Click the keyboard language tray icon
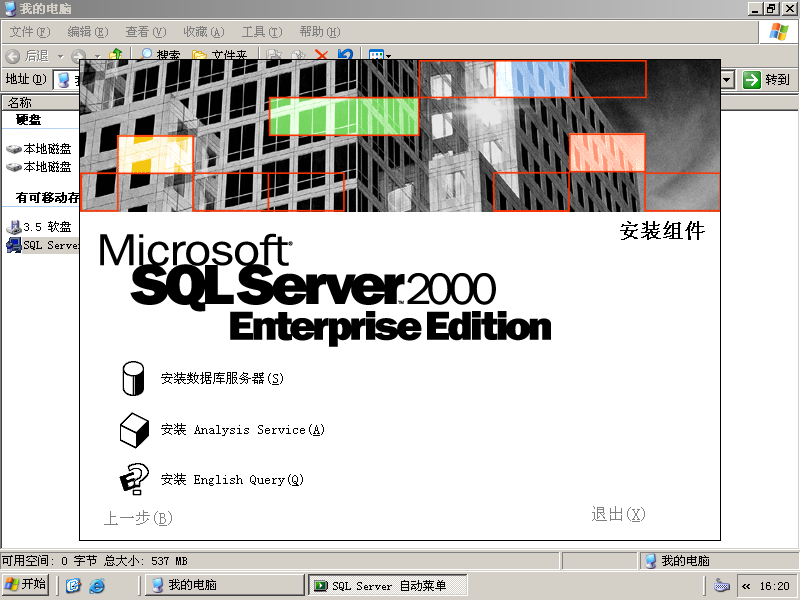 [x=721, y=586]
